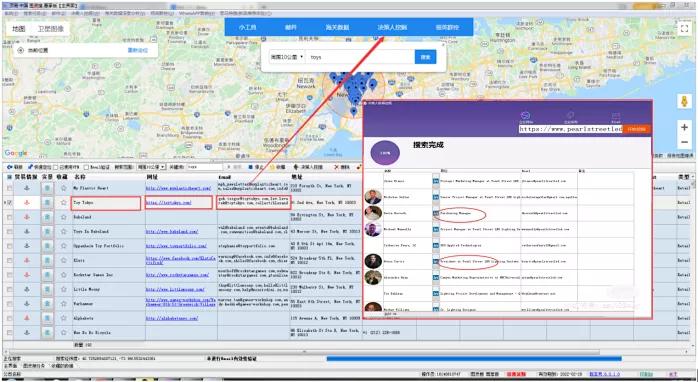Click avatar in Purchasing Manager row
Image resolution: width=698 pixels, height=382 pixels.
coord(373,213)
